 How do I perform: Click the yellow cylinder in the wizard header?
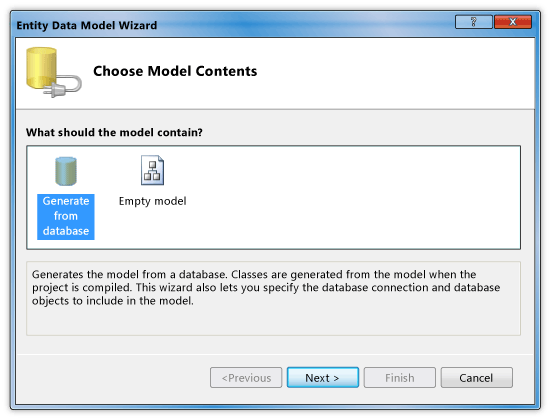coord(41,68)
